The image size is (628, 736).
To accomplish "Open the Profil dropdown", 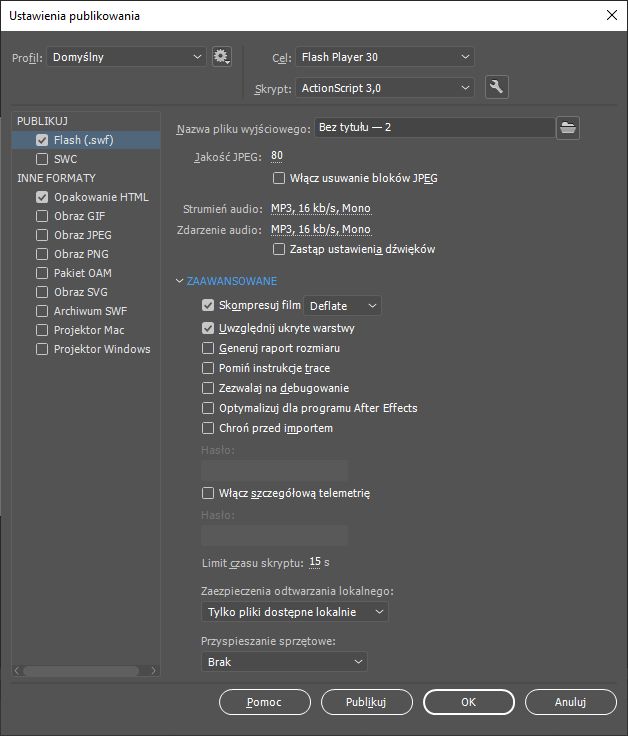I will tap(126, 57).
